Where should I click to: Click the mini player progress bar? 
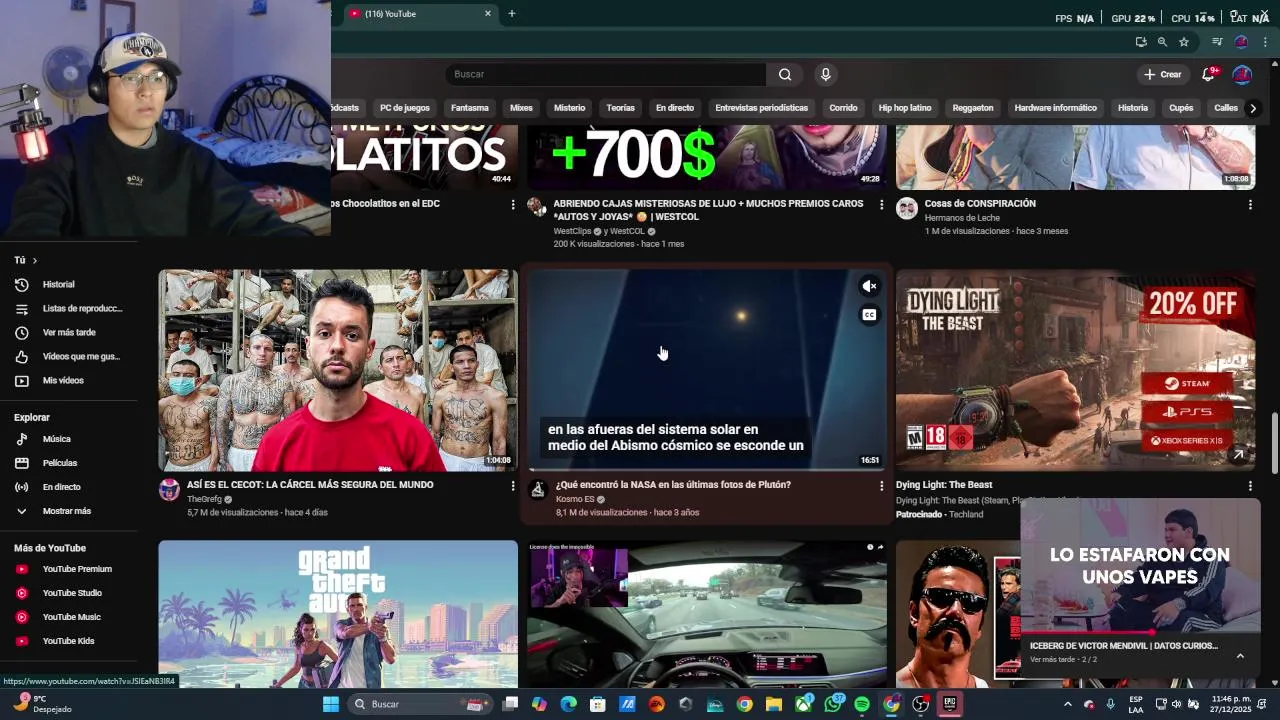[1140, 632]
